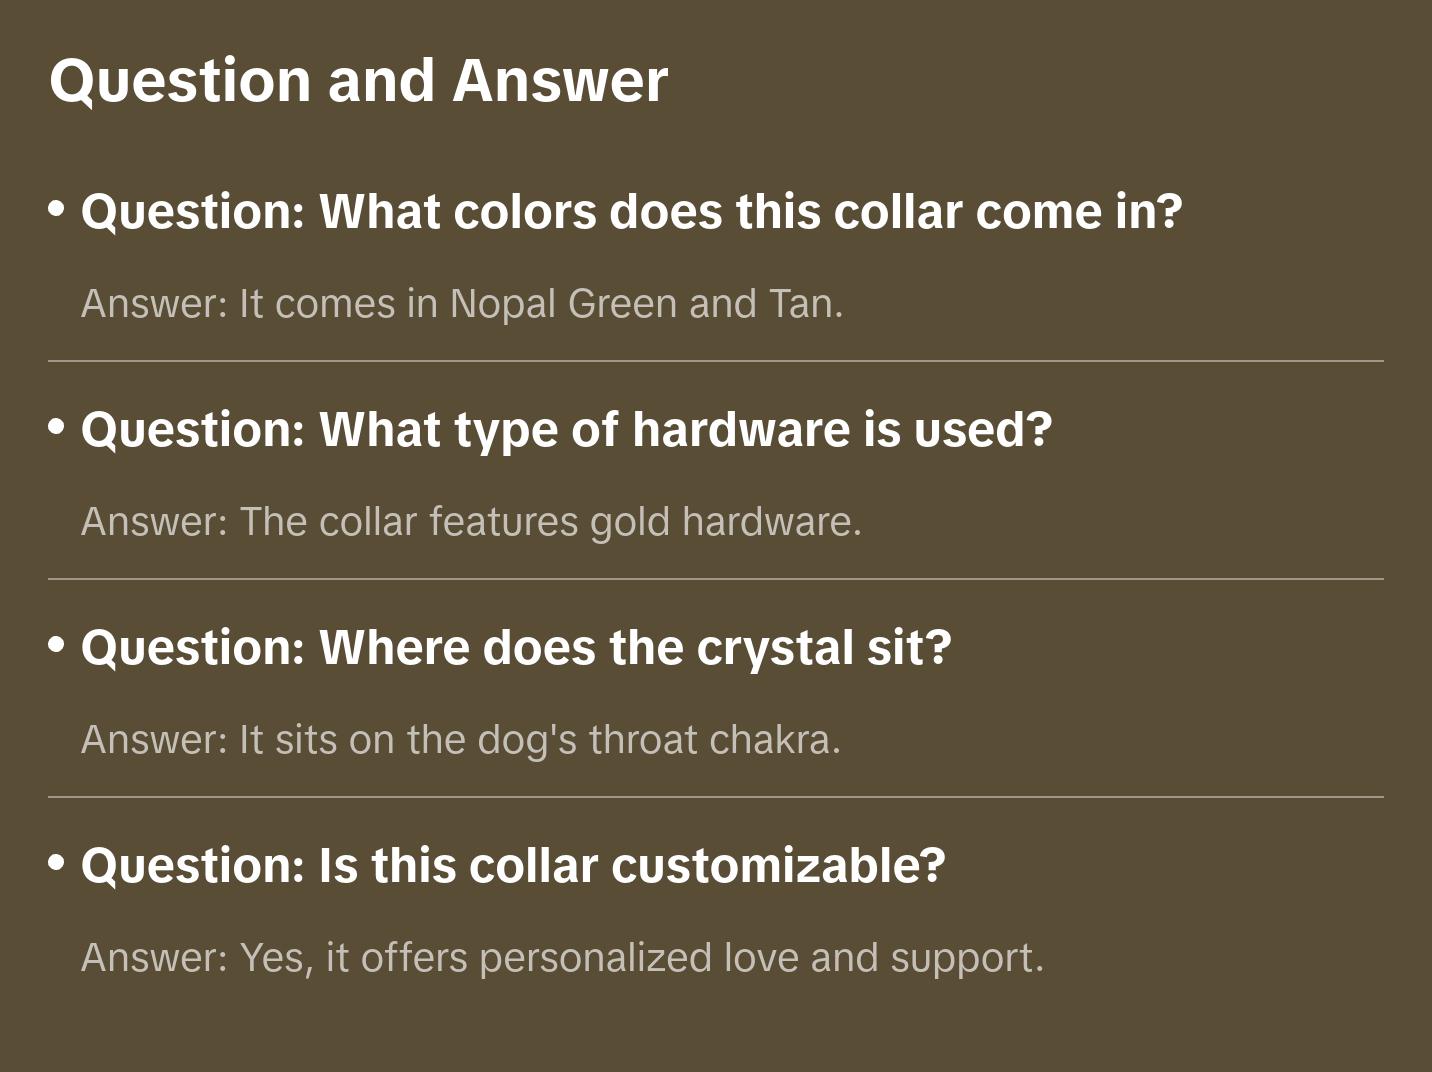Click the divider line below the hardware answer

click(x=716, y=579)
